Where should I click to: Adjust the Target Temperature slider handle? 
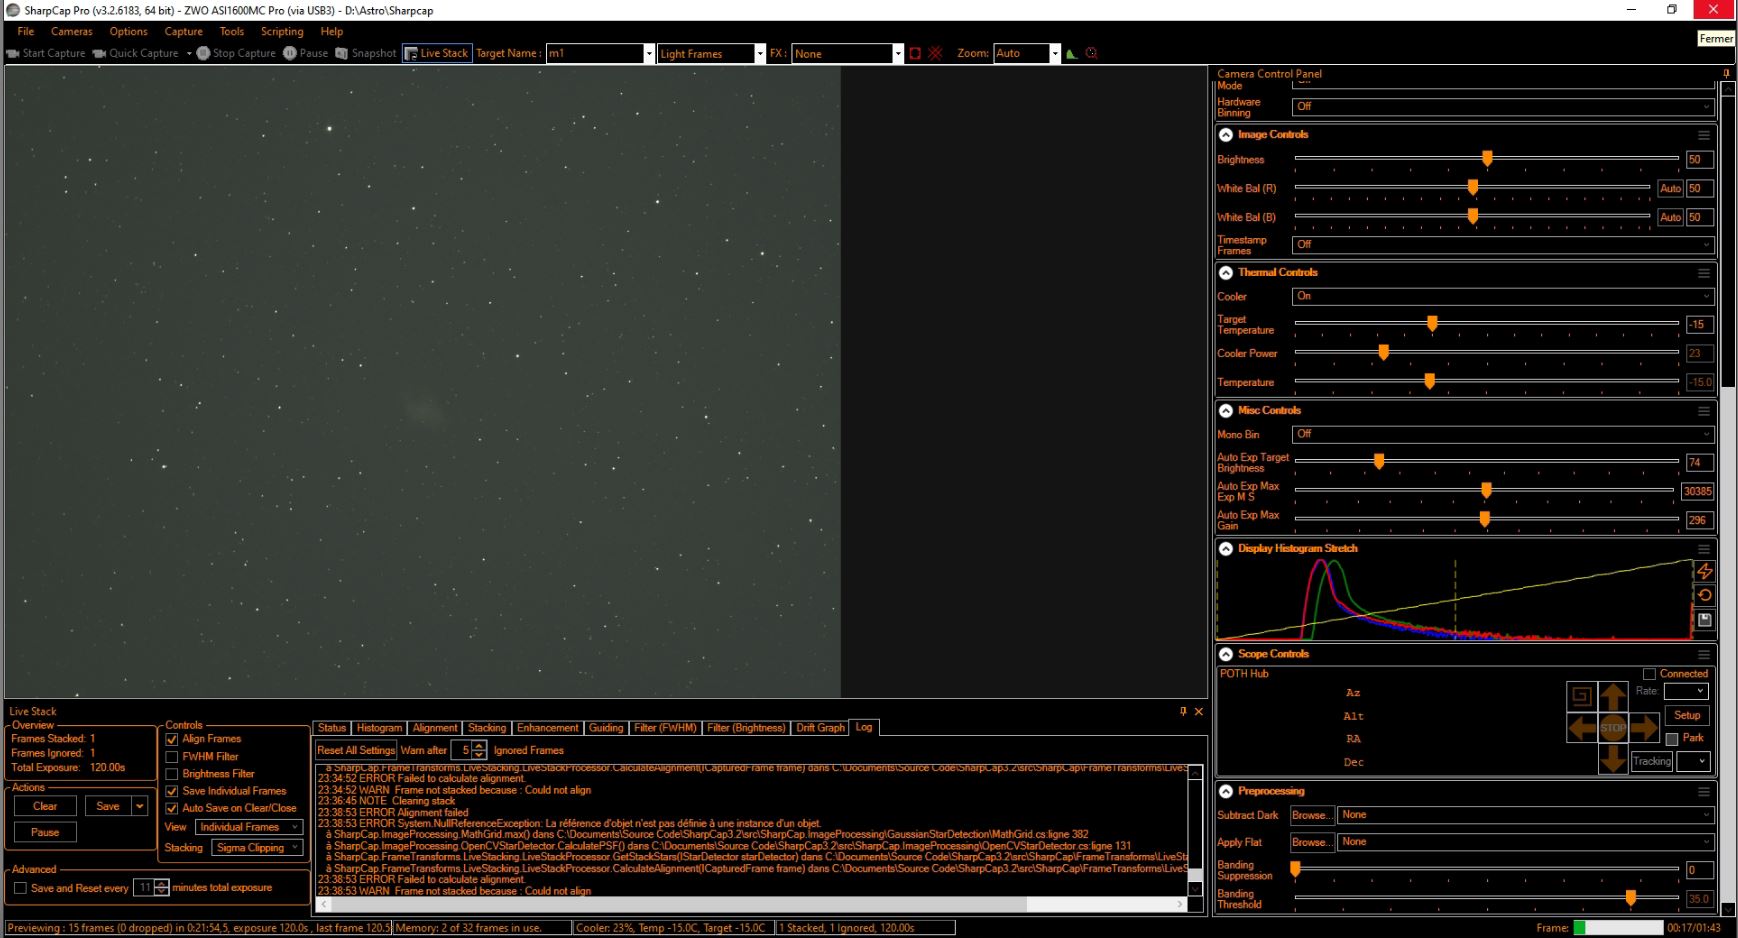click(x=1432, y=324)
